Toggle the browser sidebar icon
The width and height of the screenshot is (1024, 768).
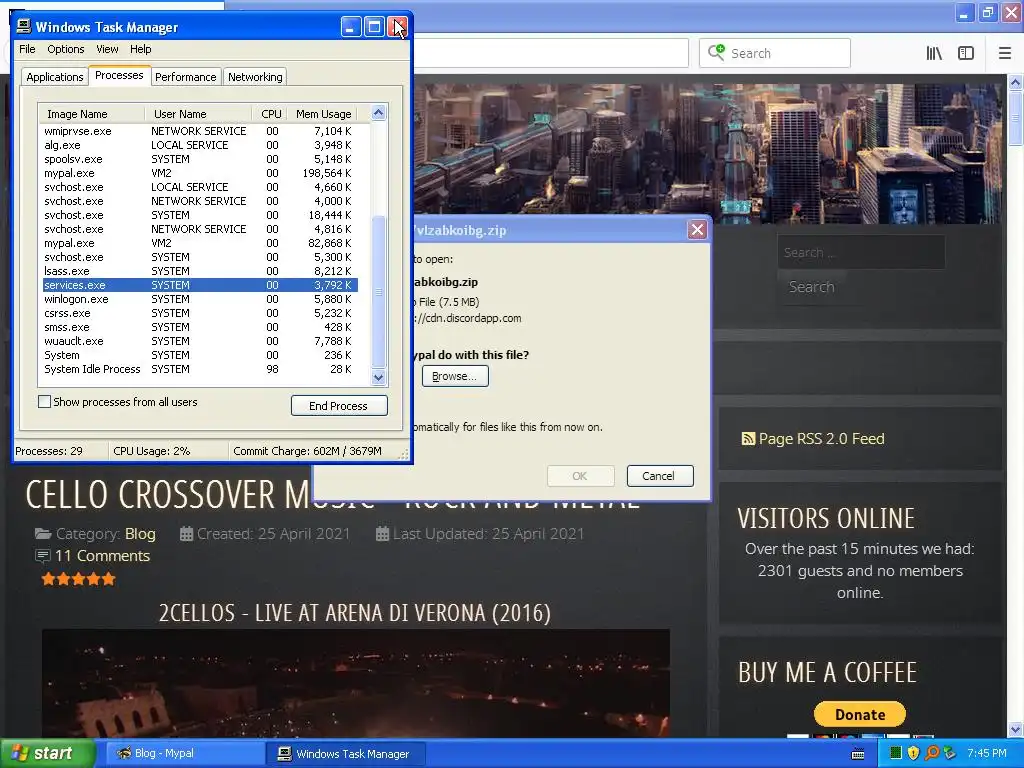tap(966, 53)
